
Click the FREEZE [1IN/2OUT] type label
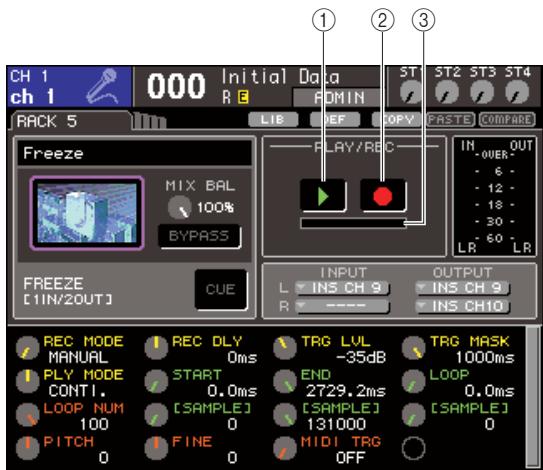coord(68,291)
